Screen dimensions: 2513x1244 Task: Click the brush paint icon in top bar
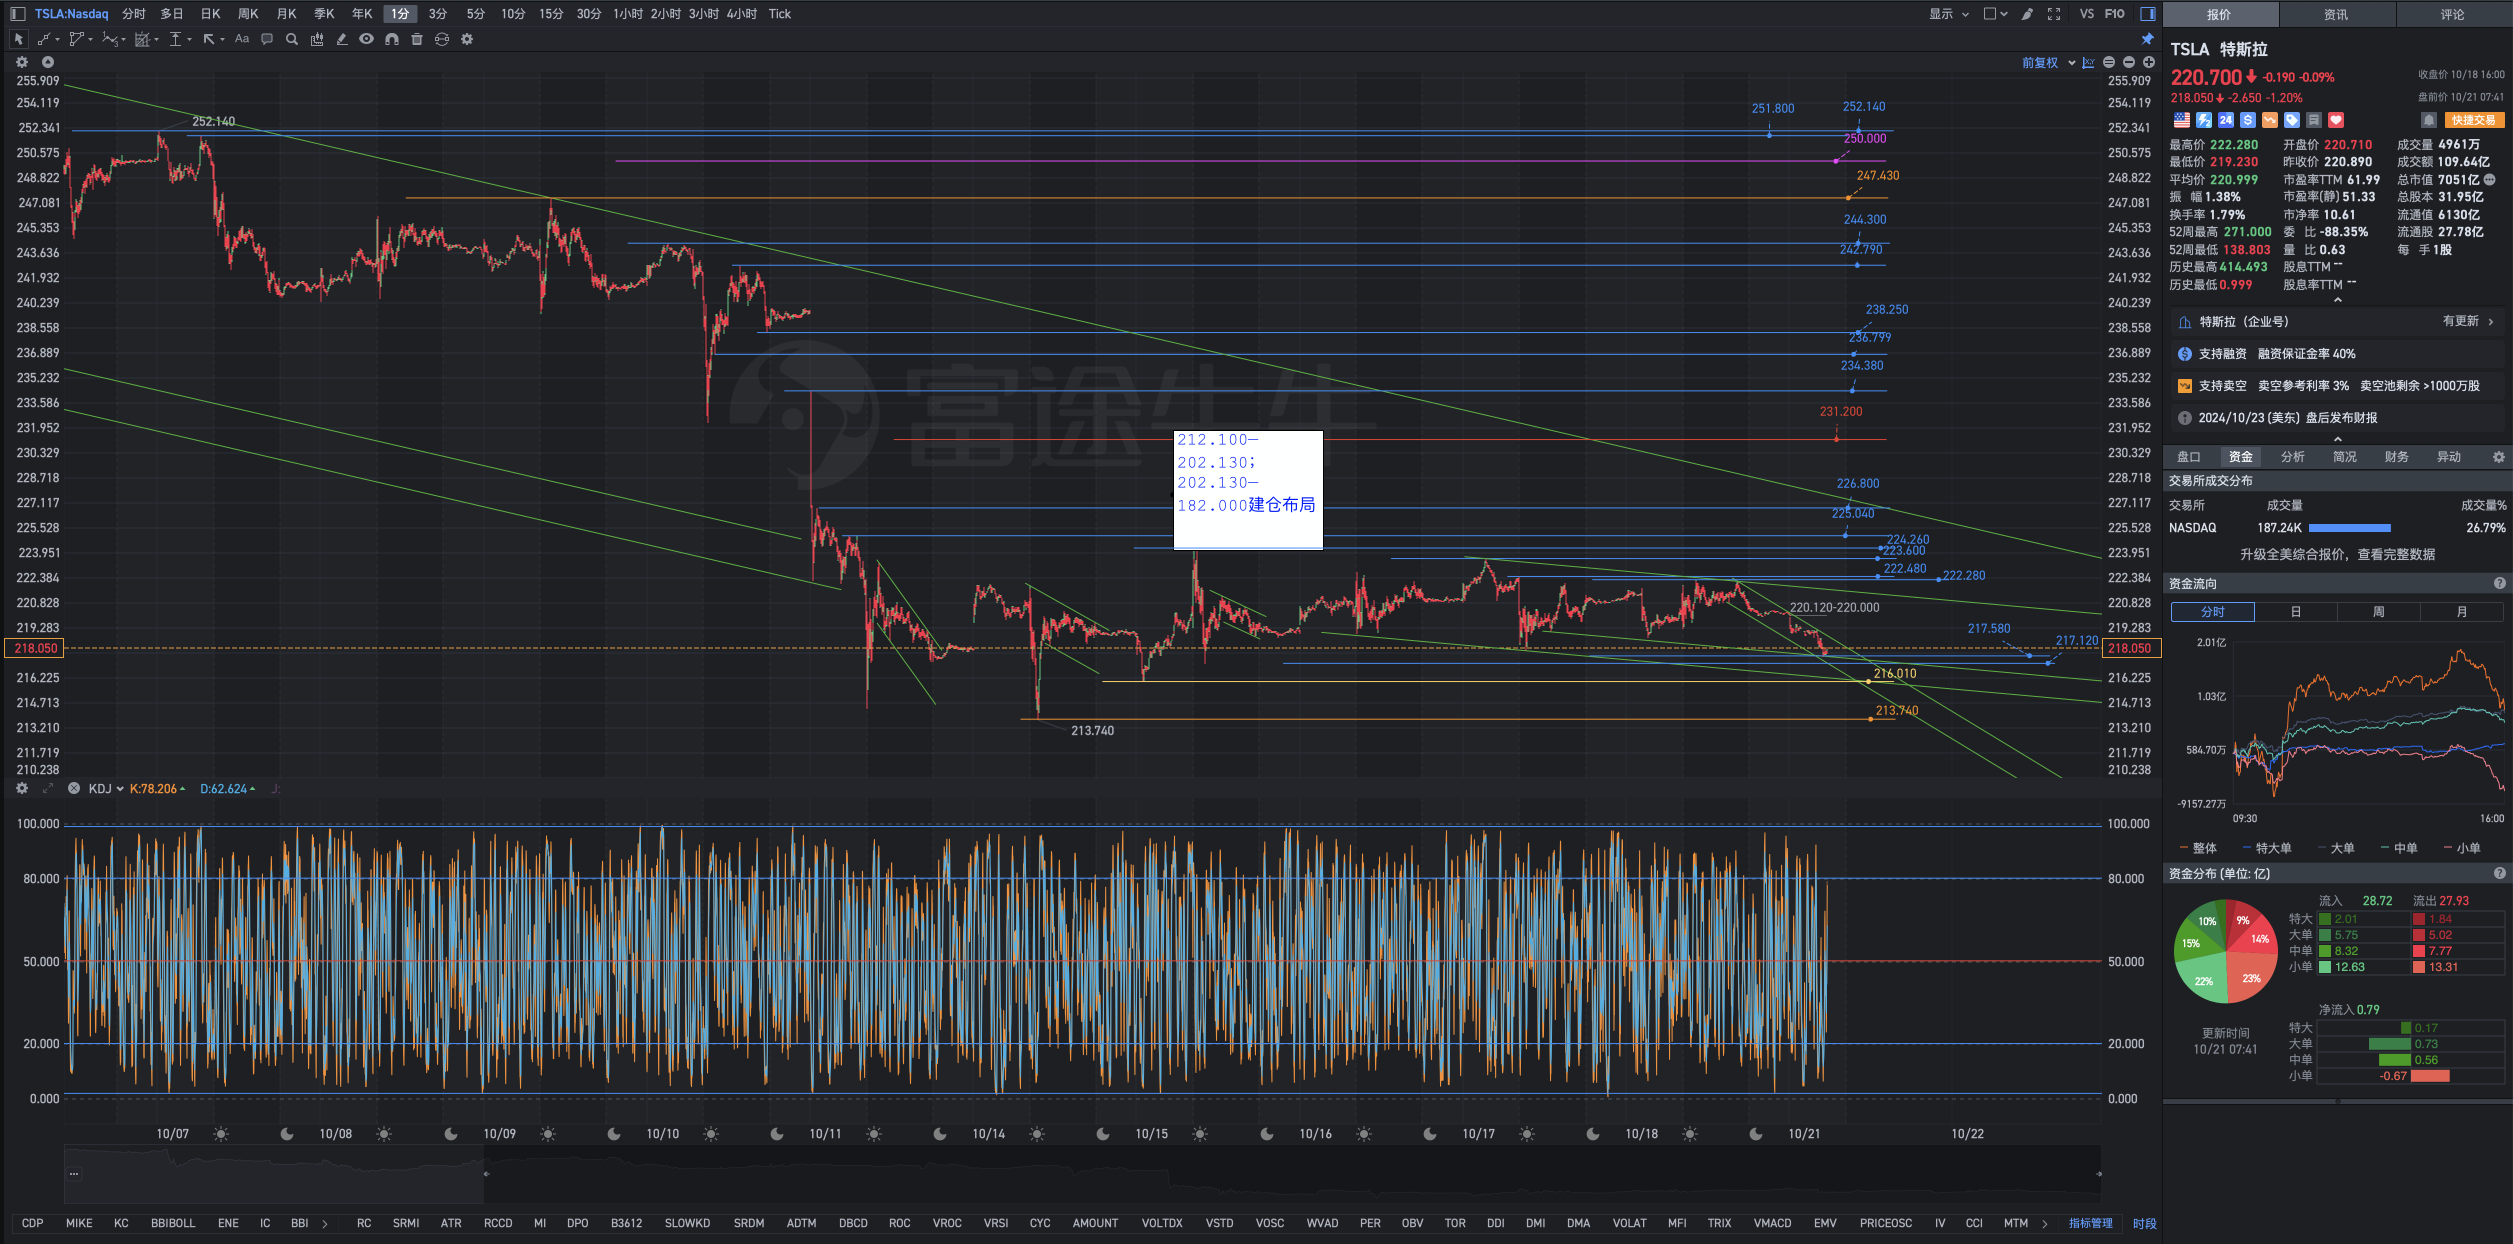coord(2027,14)
